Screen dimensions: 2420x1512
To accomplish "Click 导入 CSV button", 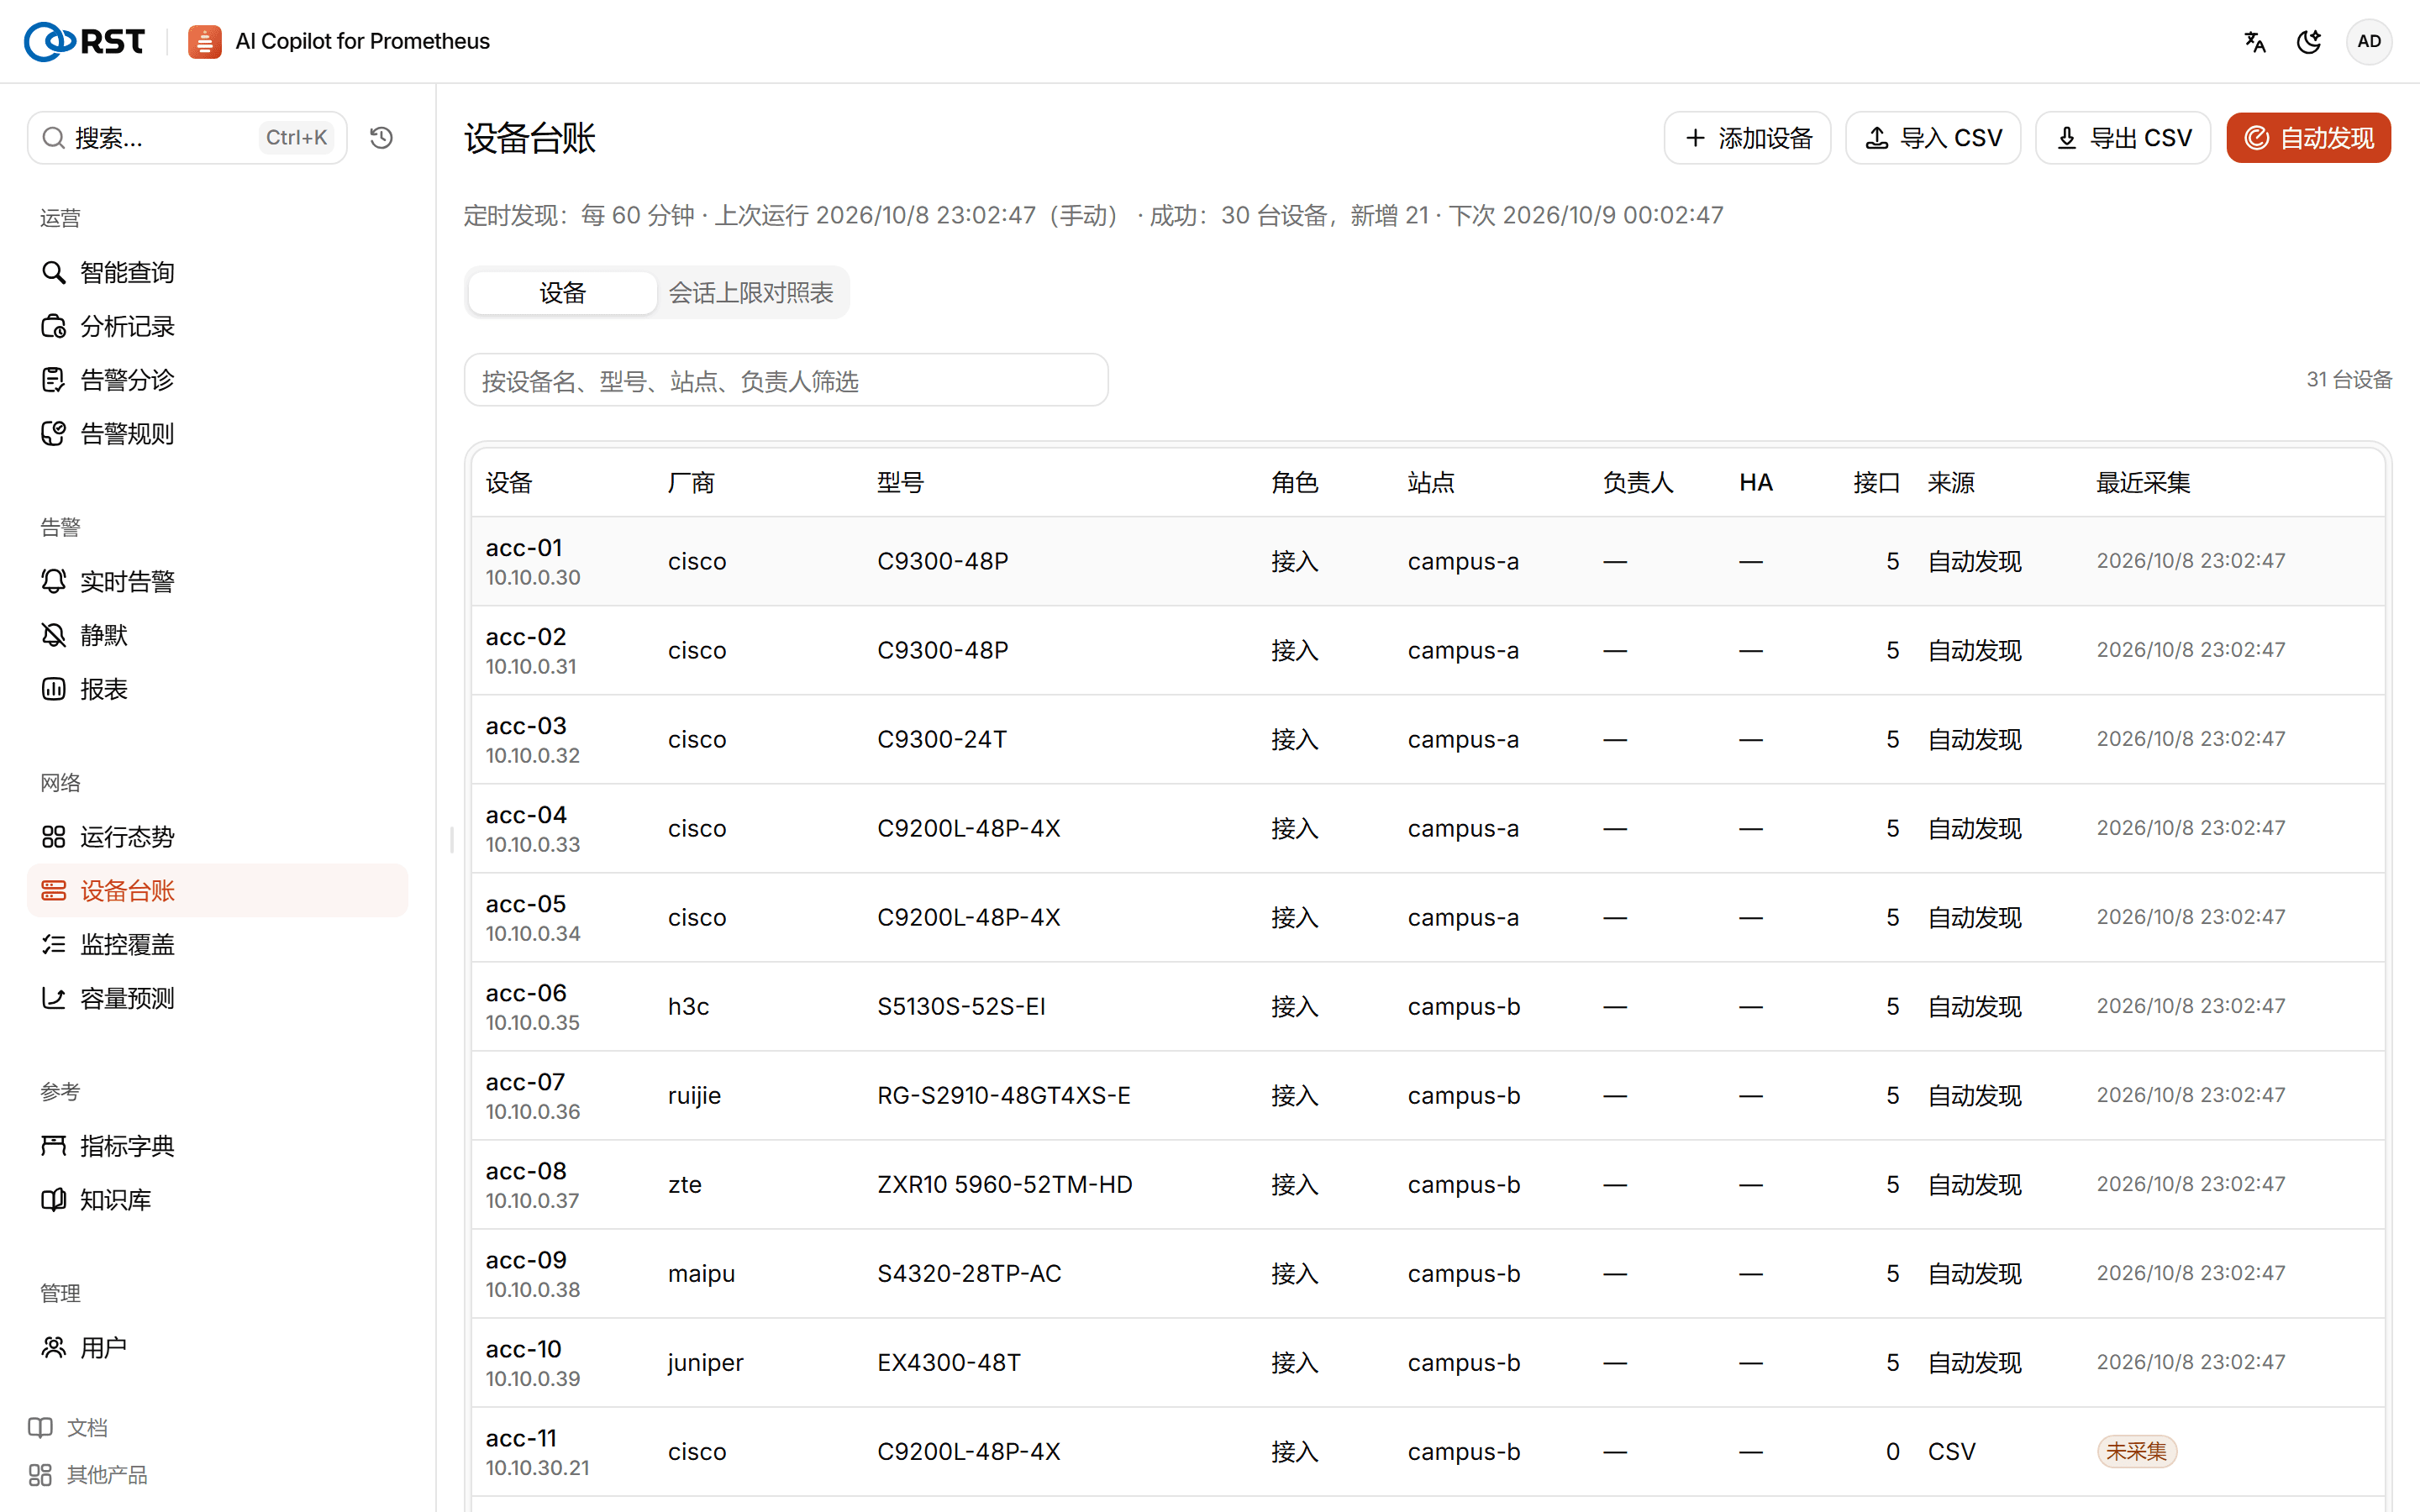I will click(1933, 138).
